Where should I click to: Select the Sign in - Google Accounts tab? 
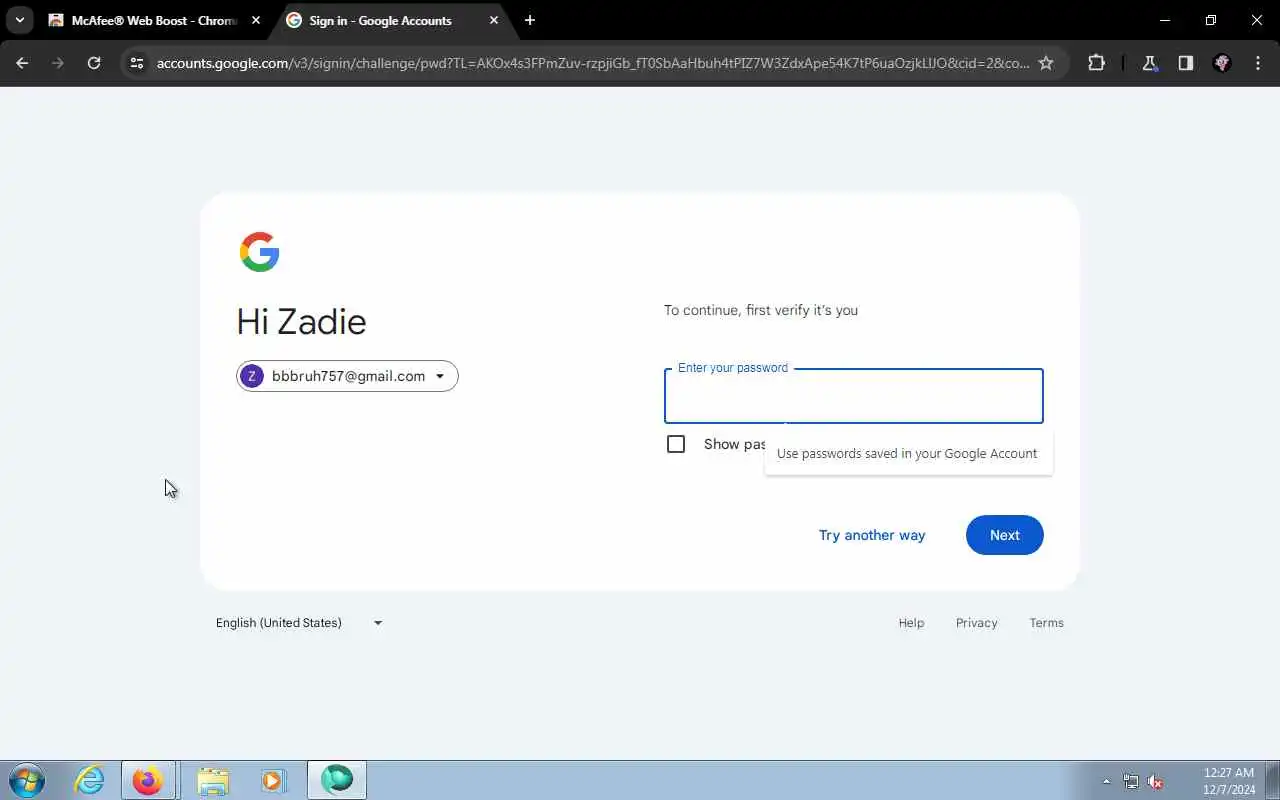tap(392, 20)
